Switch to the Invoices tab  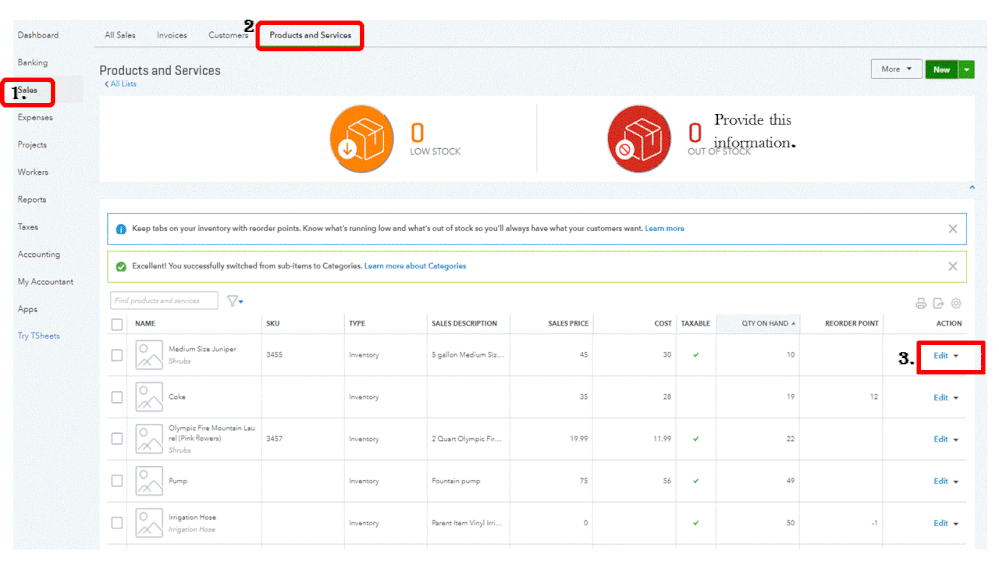(172, 35)
